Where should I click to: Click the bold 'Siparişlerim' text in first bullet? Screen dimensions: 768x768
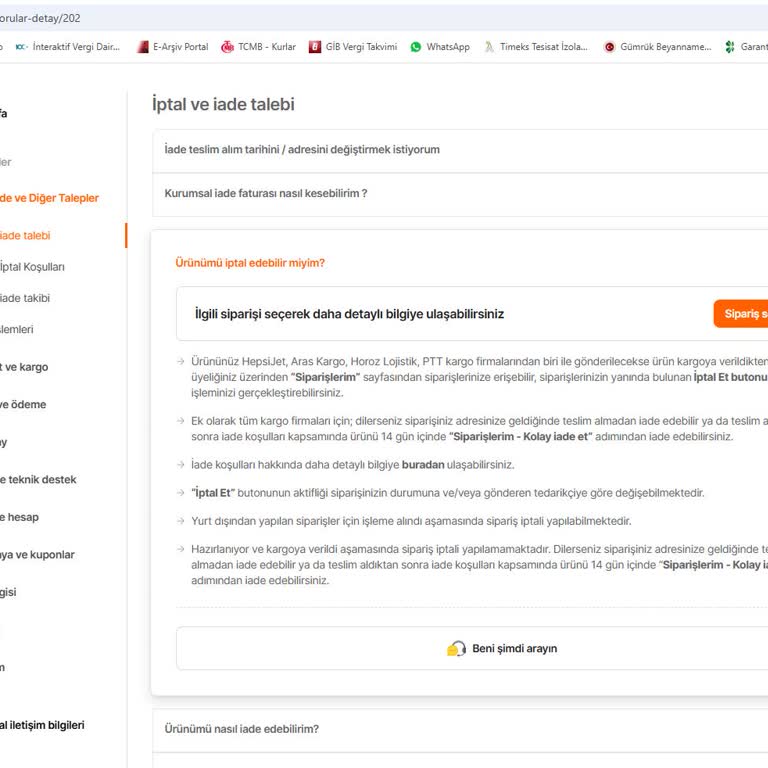click(x=325, y=377)
